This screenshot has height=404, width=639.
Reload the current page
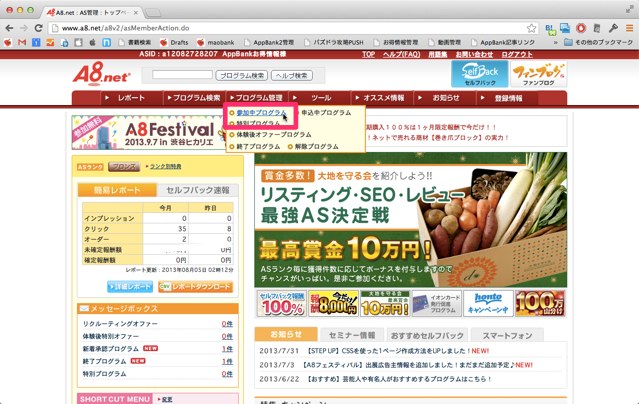[x=38, y=28]
